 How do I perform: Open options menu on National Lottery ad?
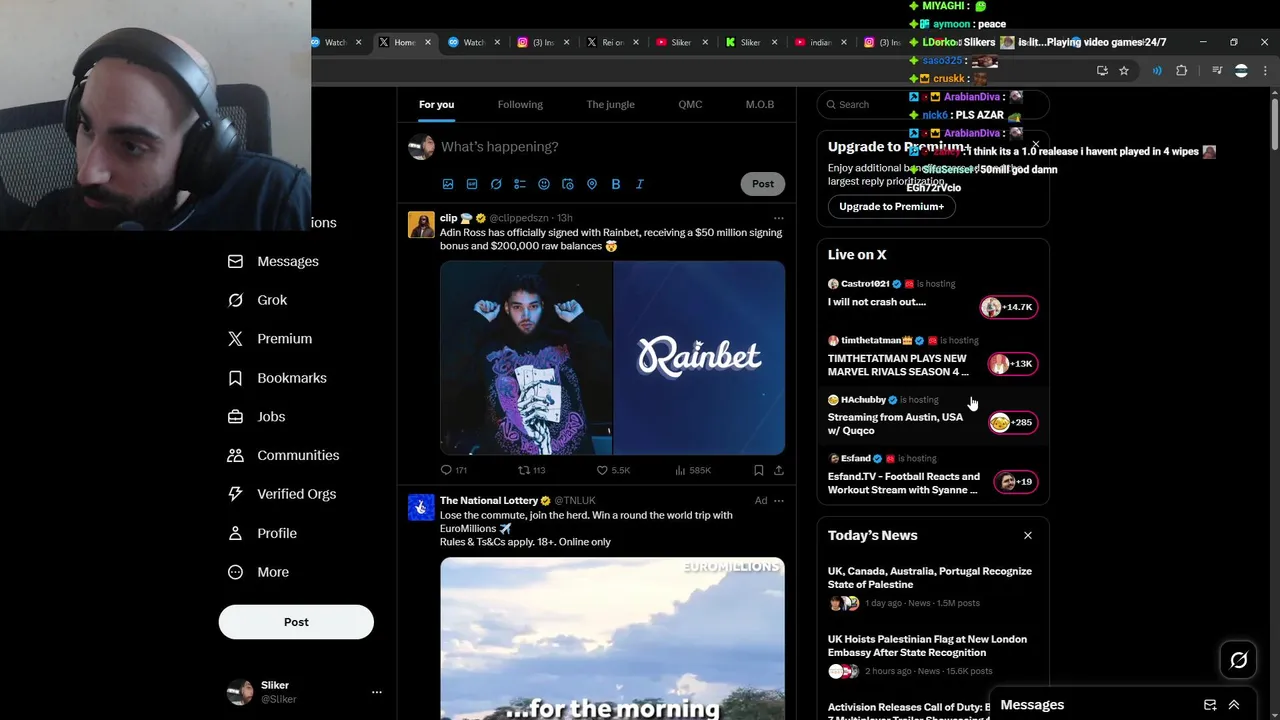tap(779, 501)
